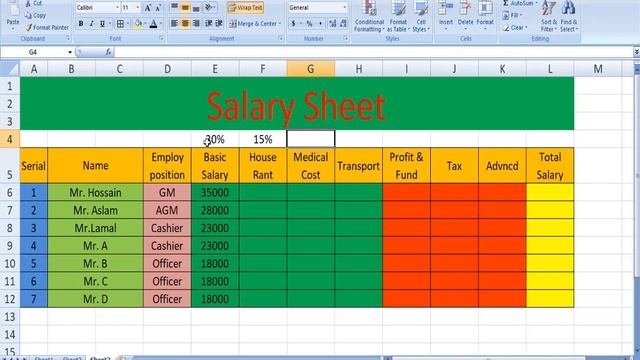The width and height of the screenshot is (640, 360).
Task: Open the Calibri font name dropdown
Action: coord(118,8)
